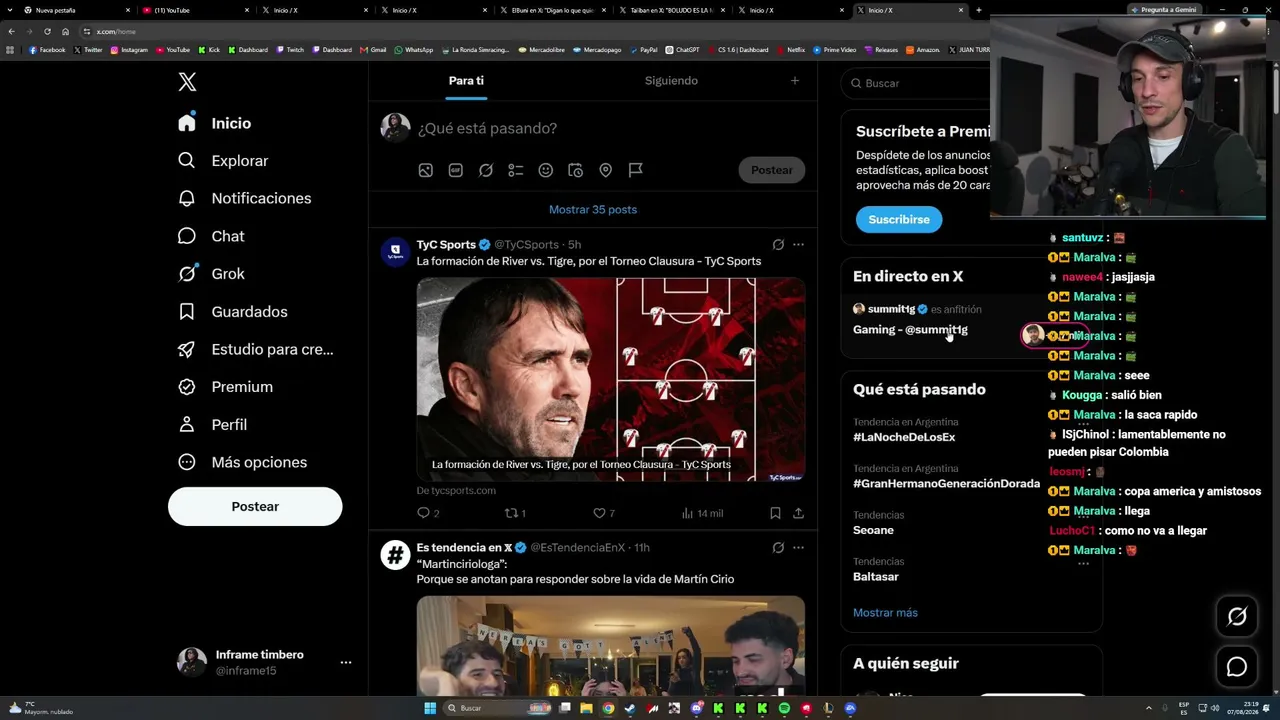Image resolution: width=1280 pixels, height=720 pixels.
Task: Switch to the Para ti tab
Action: click(x=466, y=81)
